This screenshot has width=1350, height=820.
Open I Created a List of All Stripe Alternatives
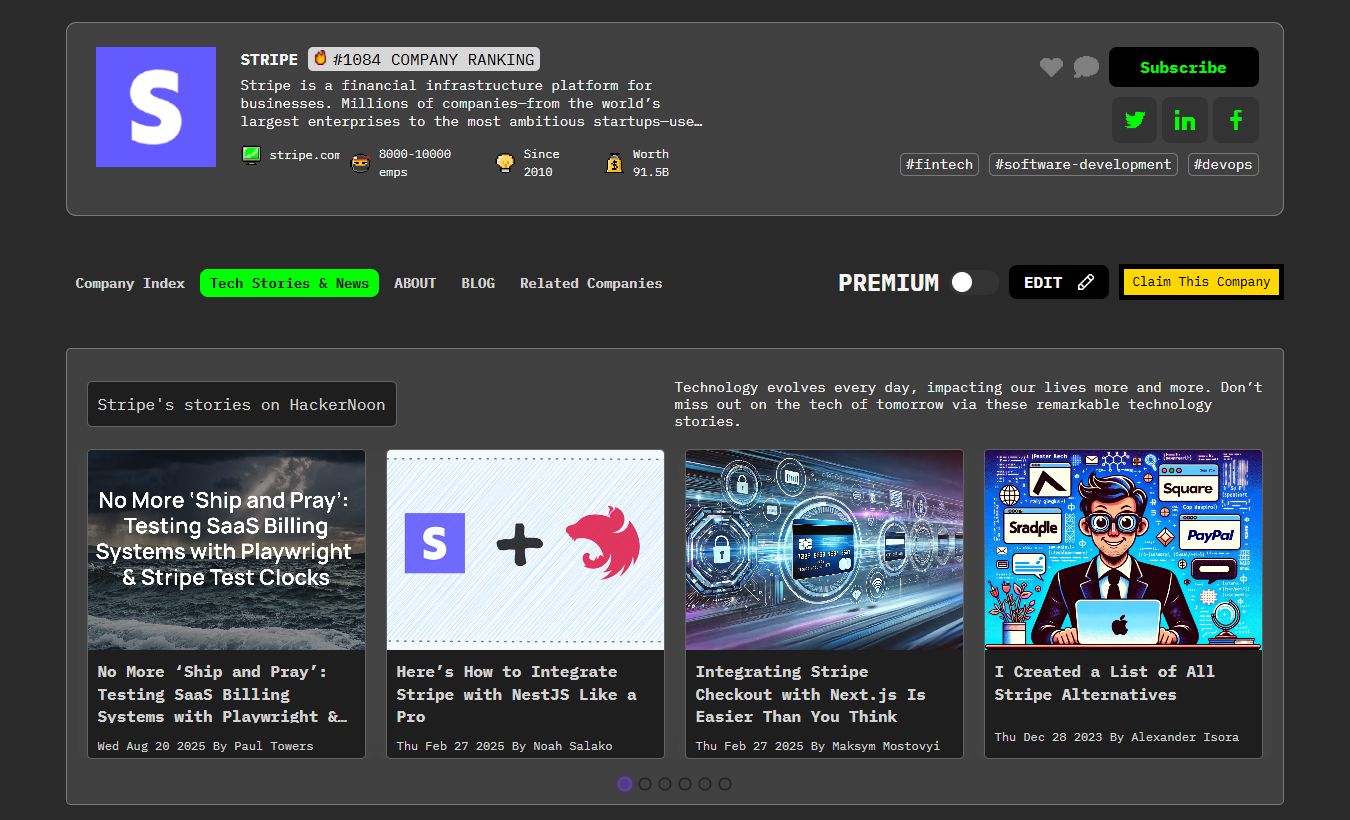coord(1104,683)
